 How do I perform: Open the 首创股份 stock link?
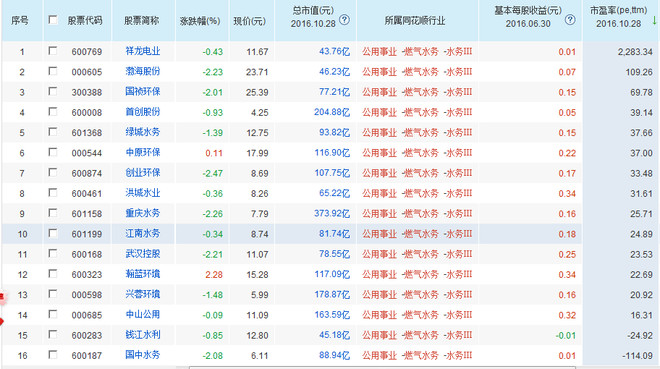pos(143,112)
